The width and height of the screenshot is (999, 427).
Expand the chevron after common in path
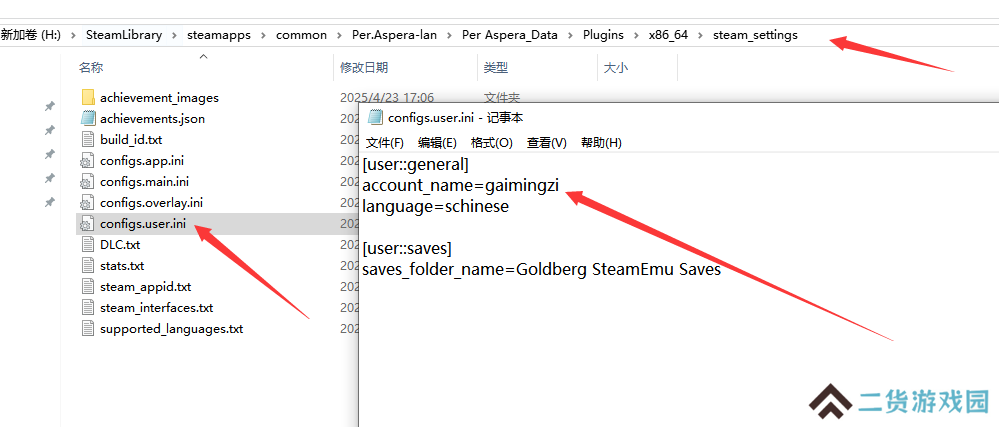(340, 36)
